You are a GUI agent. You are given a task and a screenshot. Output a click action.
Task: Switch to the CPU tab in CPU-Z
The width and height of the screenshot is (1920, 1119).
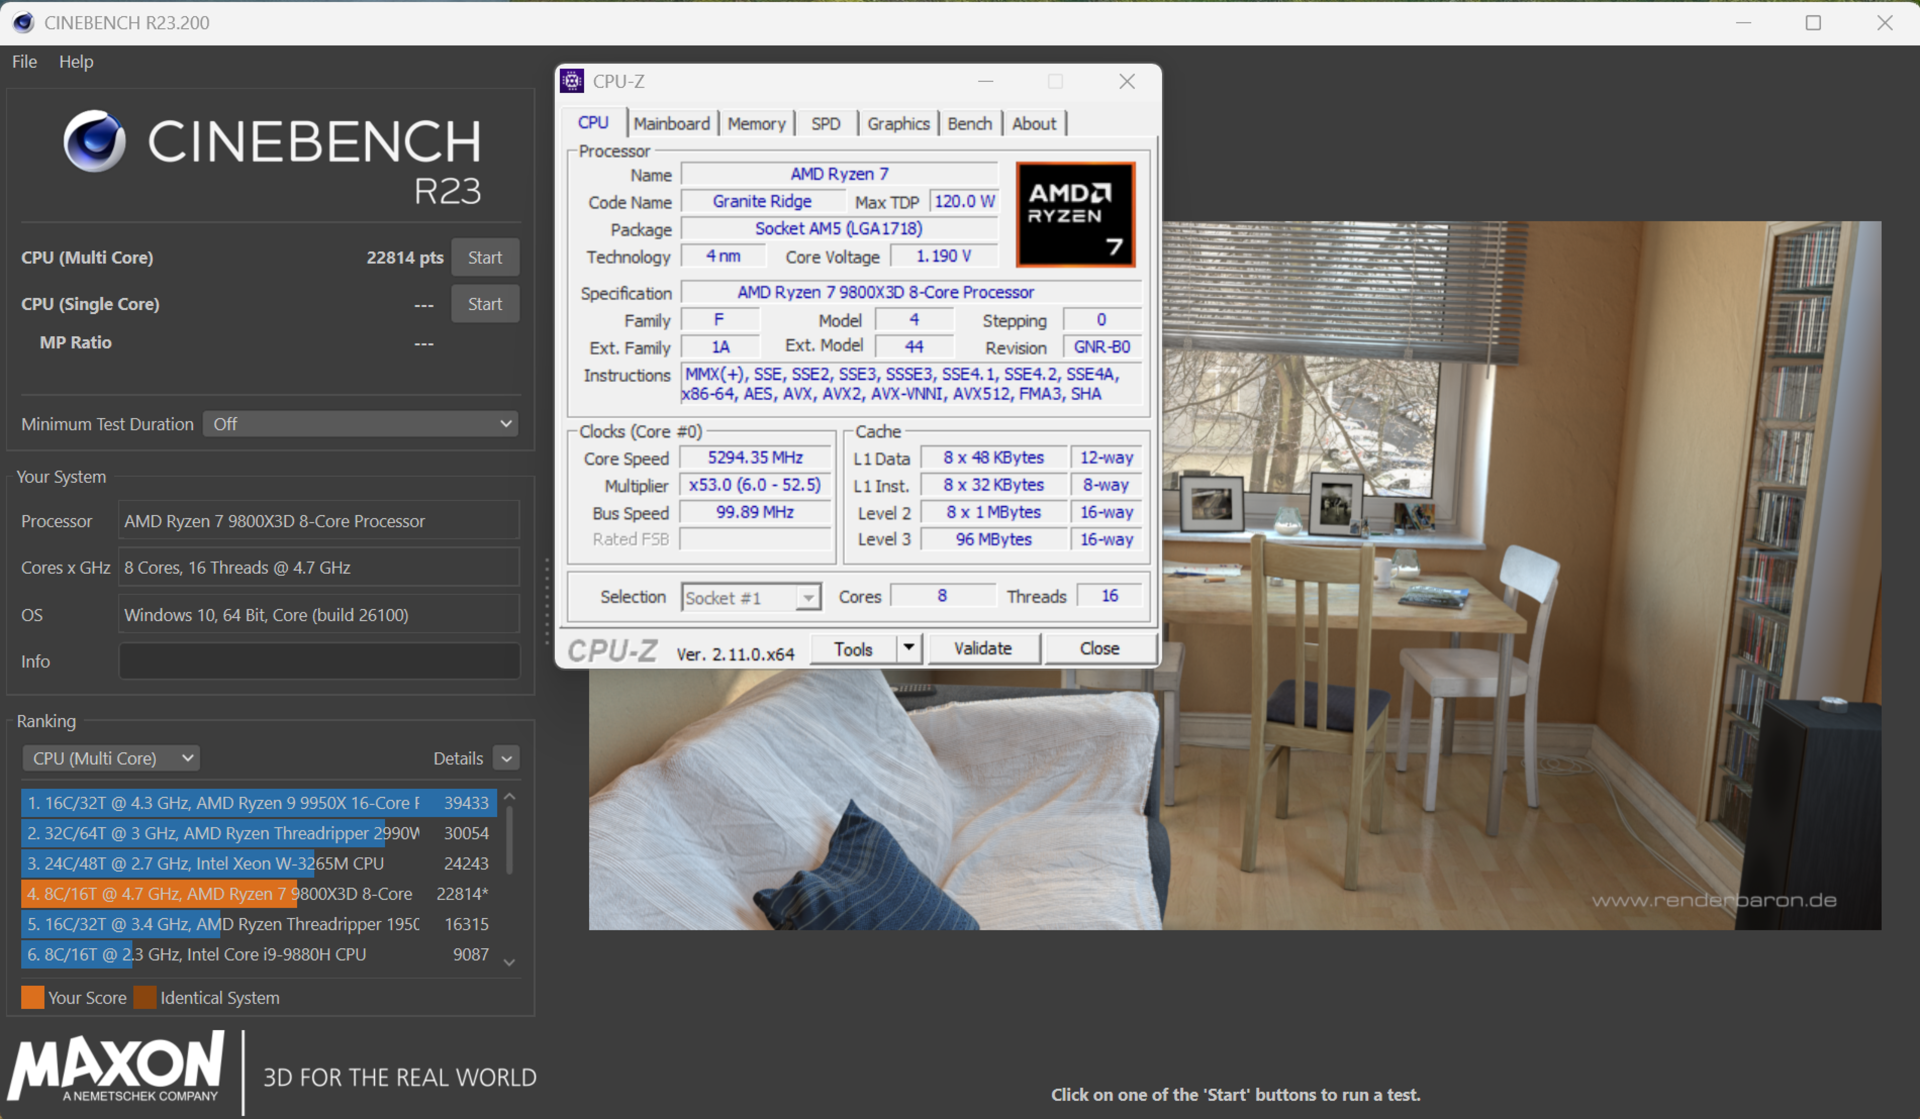(x=593, y=122)
